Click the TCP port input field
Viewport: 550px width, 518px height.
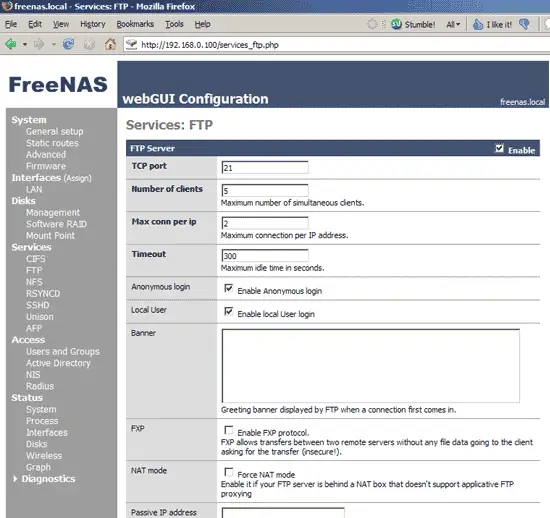point(265,167)
